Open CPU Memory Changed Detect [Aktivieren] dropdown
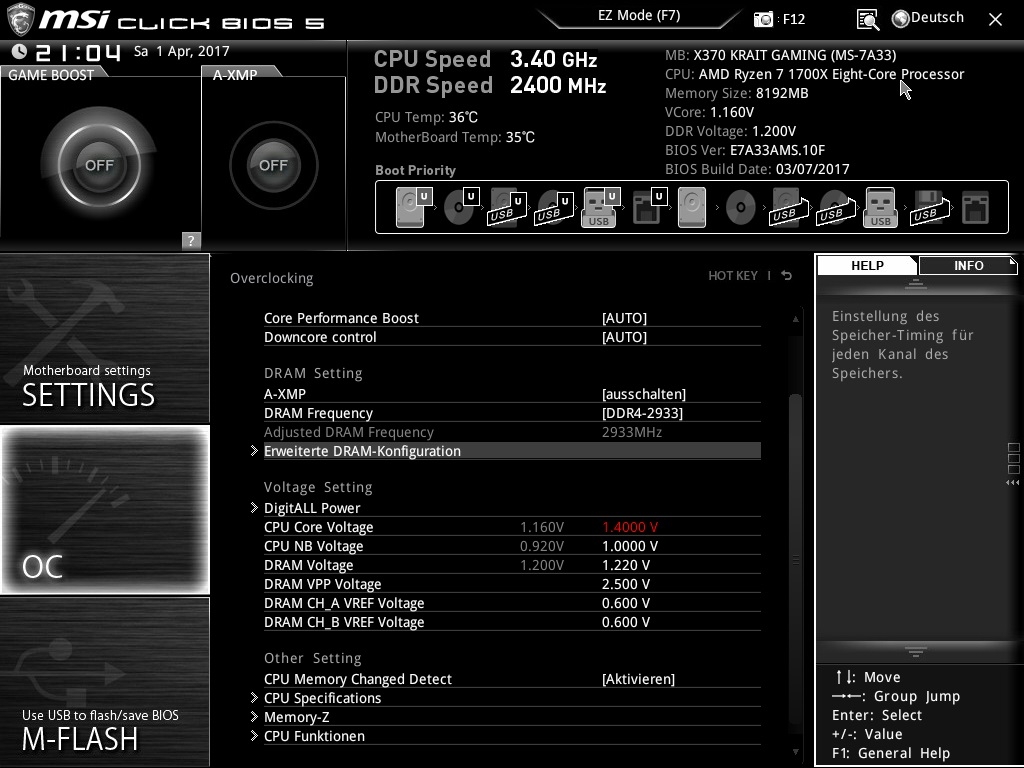Image resolution: width=1024 pixels, height=768 pixels. [x=638, y=679]
